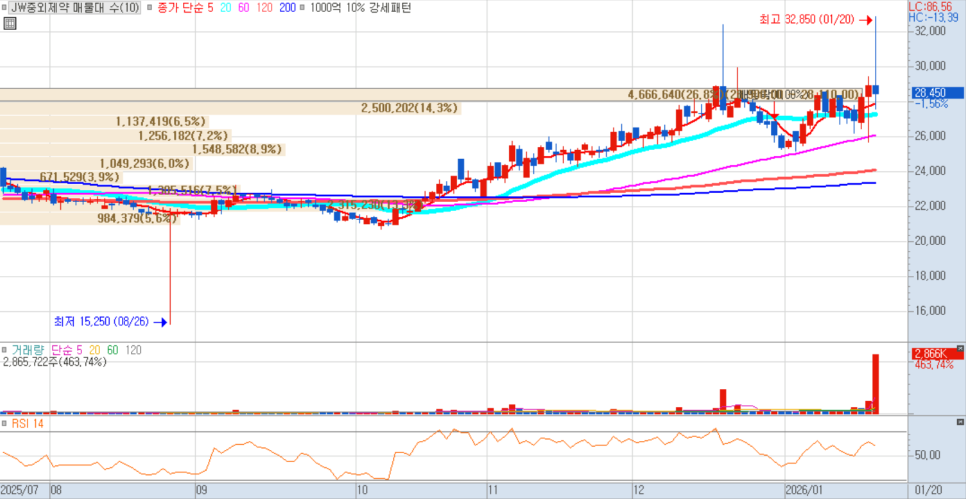The image size is (966, 499).
Task: Toggle the square marker before 거래량
Action: 4,350
